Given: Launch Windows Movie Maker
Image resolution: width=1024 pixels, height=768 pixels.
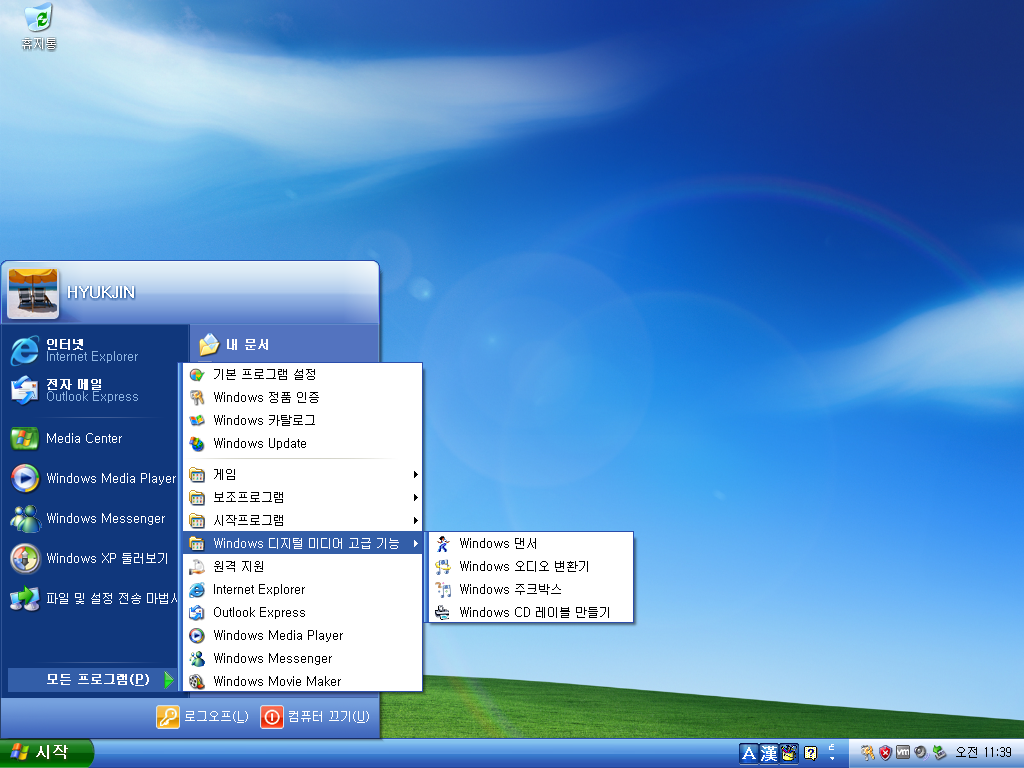Looking at the screenshot, I should pos(302,681).
